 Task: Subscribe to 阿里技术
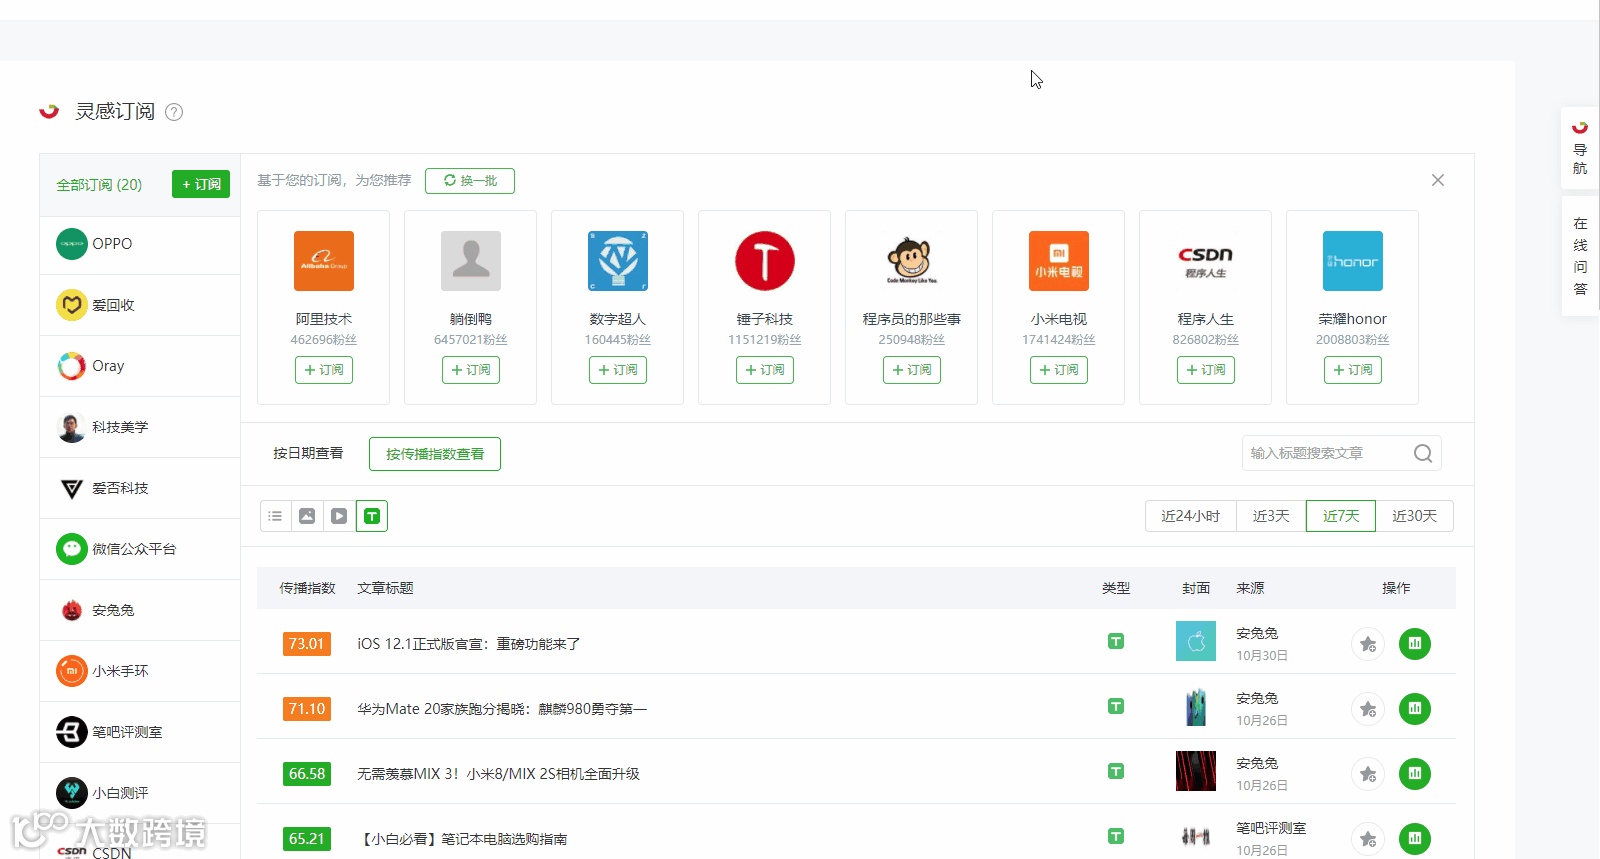tap(324, 370)
